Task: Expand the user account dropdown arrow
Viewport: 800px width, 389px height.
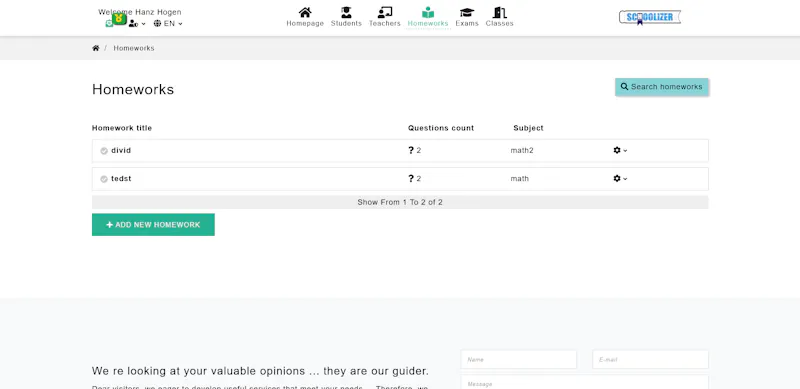Action: click(143, 24)
